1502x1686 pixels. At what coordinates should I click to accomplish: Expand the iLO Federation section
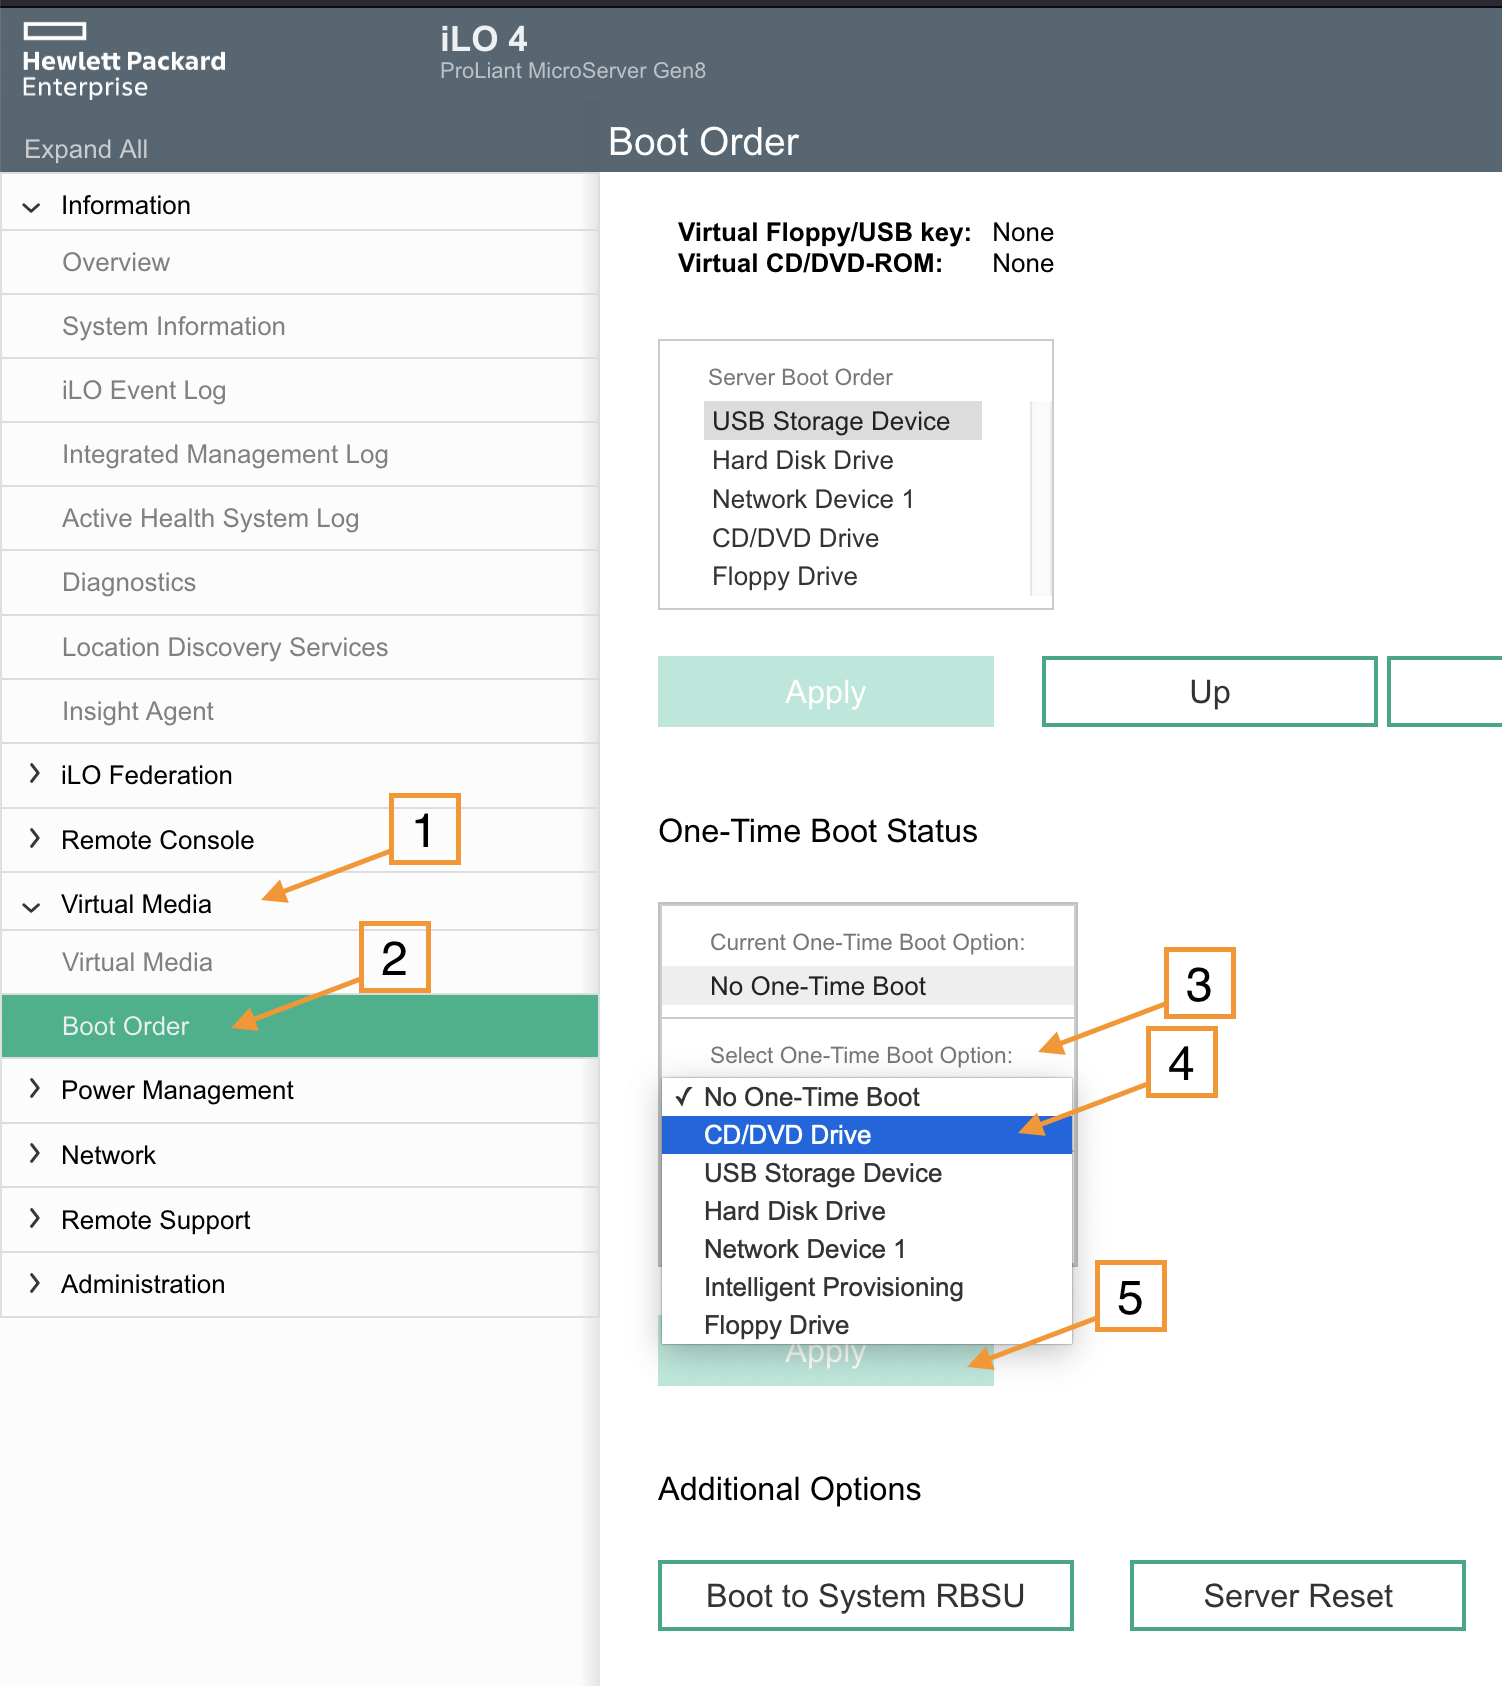35,774
